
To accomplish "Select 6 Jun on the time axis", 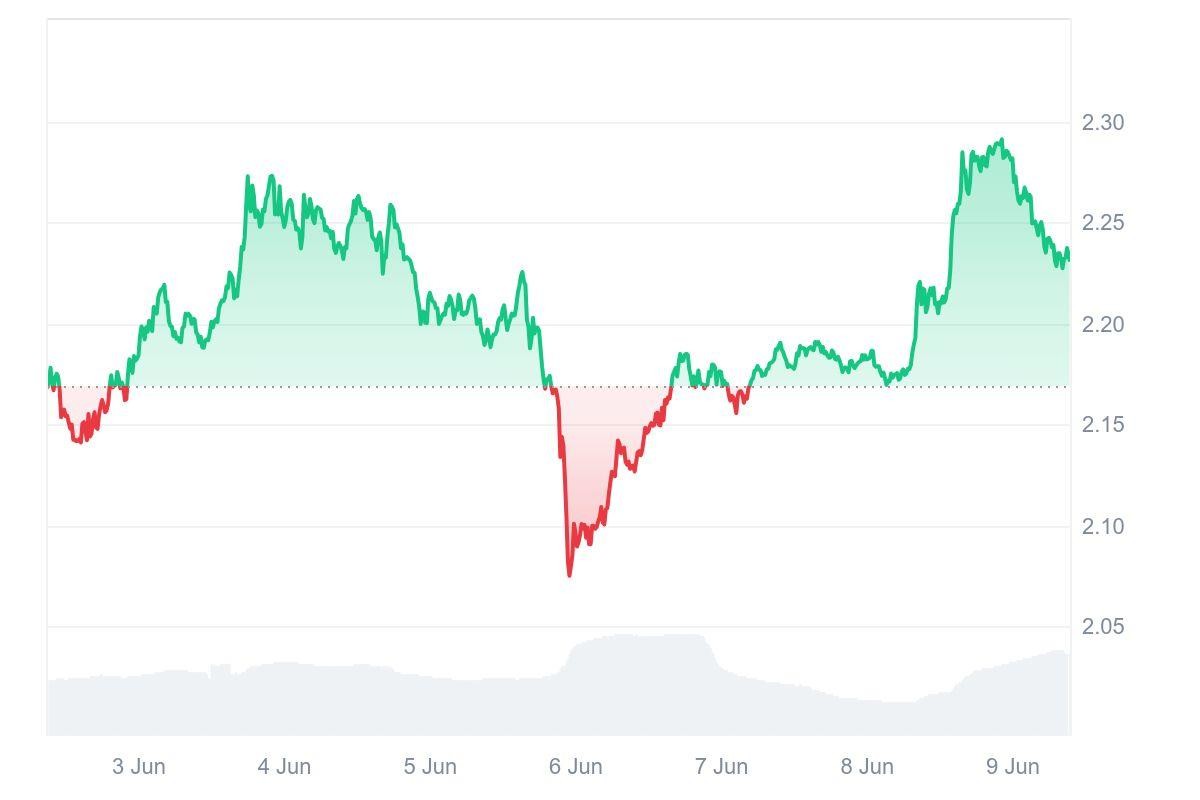I will tap(576, 767).
